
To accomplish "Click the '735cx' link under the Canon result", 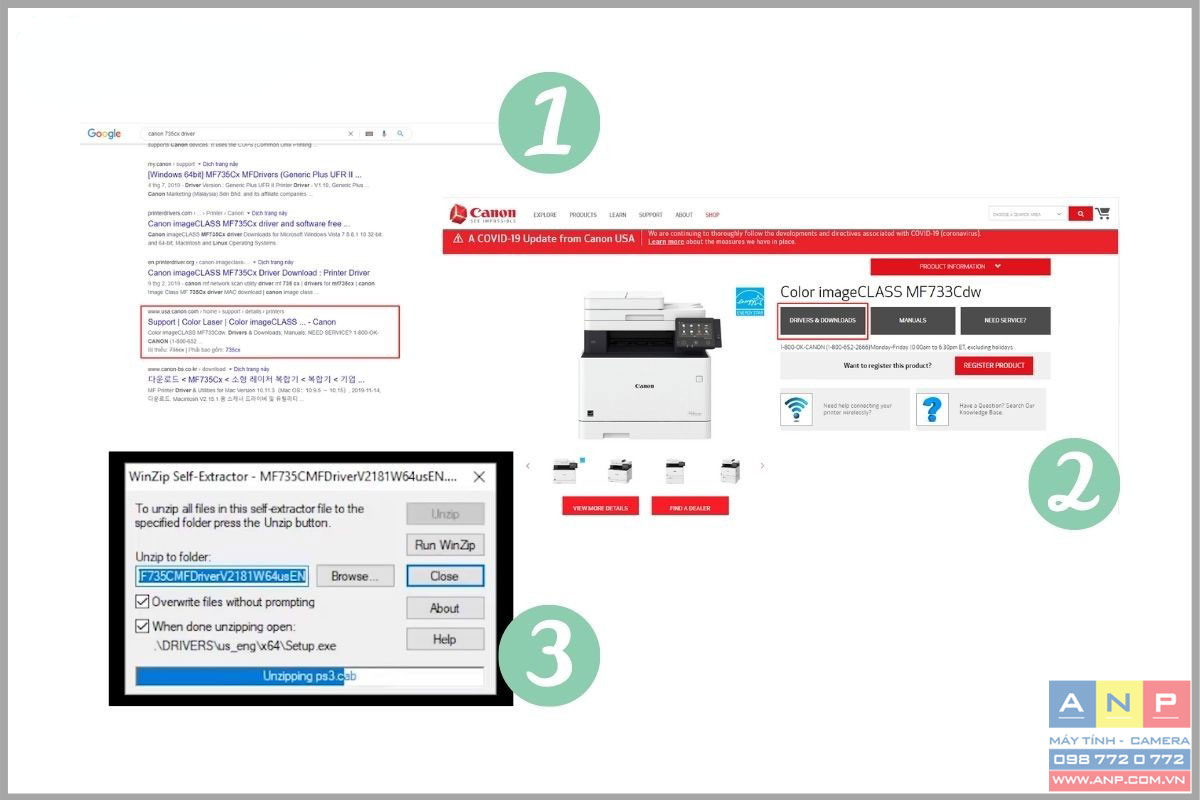I will click(x=232, y=350).
